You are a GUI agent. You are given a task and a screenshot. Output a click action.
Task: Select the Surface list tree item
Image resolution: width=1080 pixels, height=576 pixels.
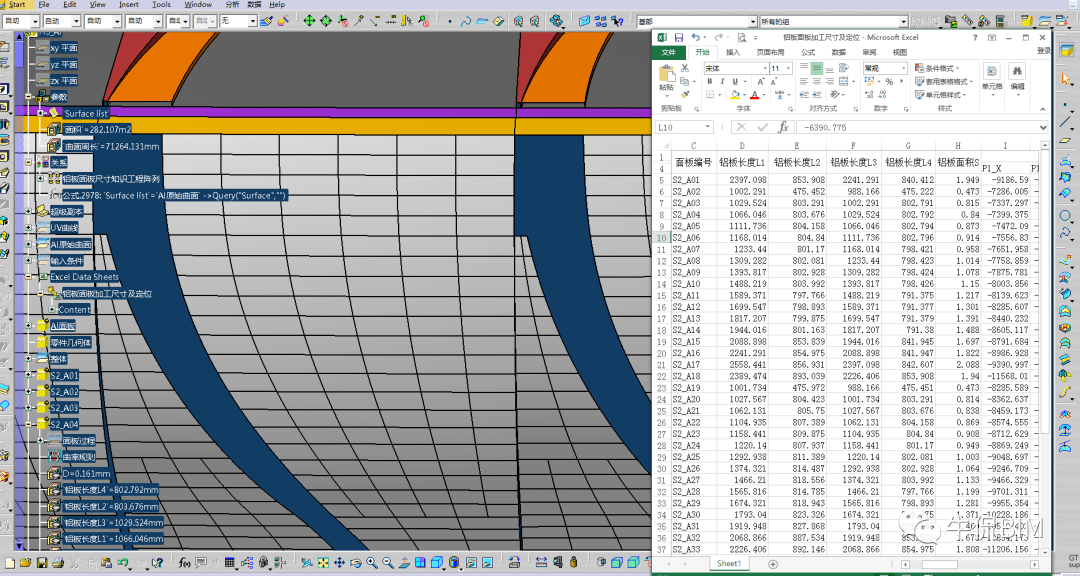pyautogui.click(x=85, y=113)
